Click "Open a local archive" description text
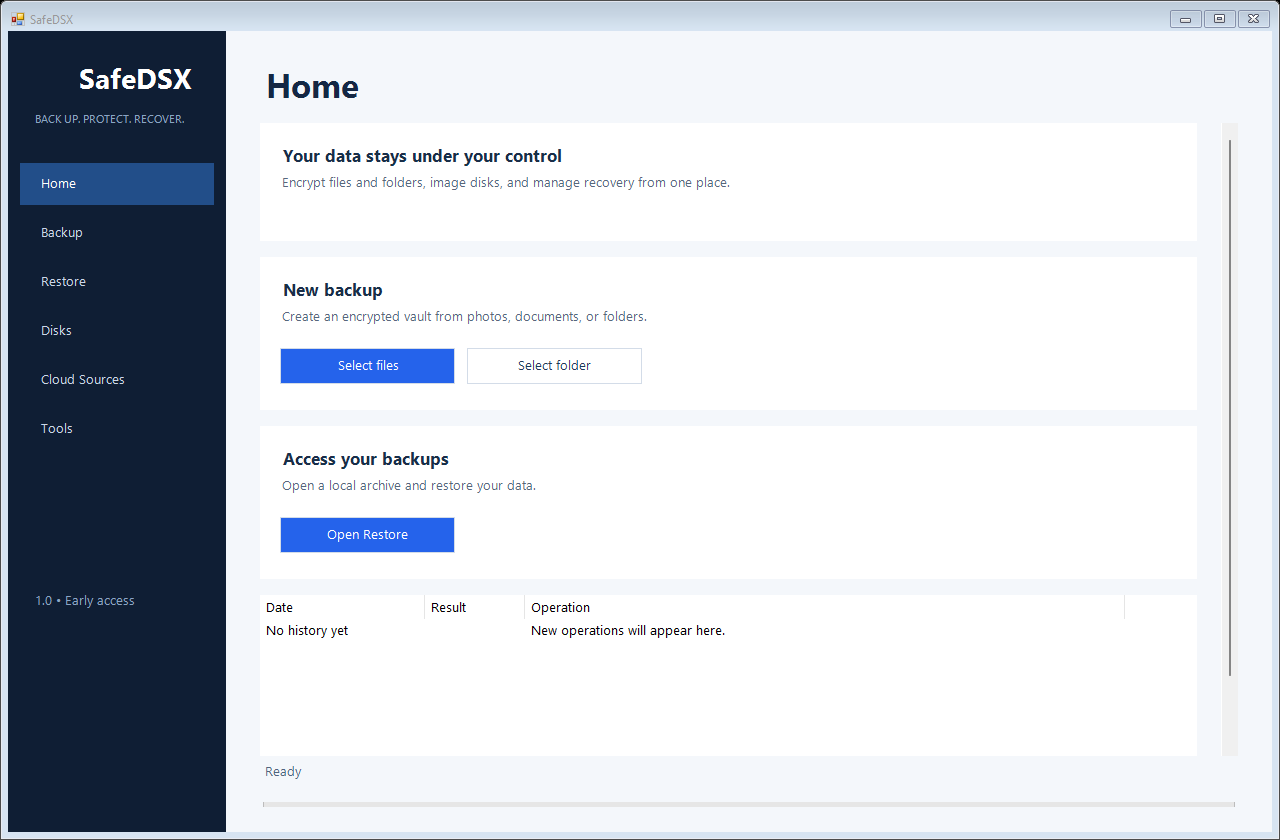 (x=409, y=486)
